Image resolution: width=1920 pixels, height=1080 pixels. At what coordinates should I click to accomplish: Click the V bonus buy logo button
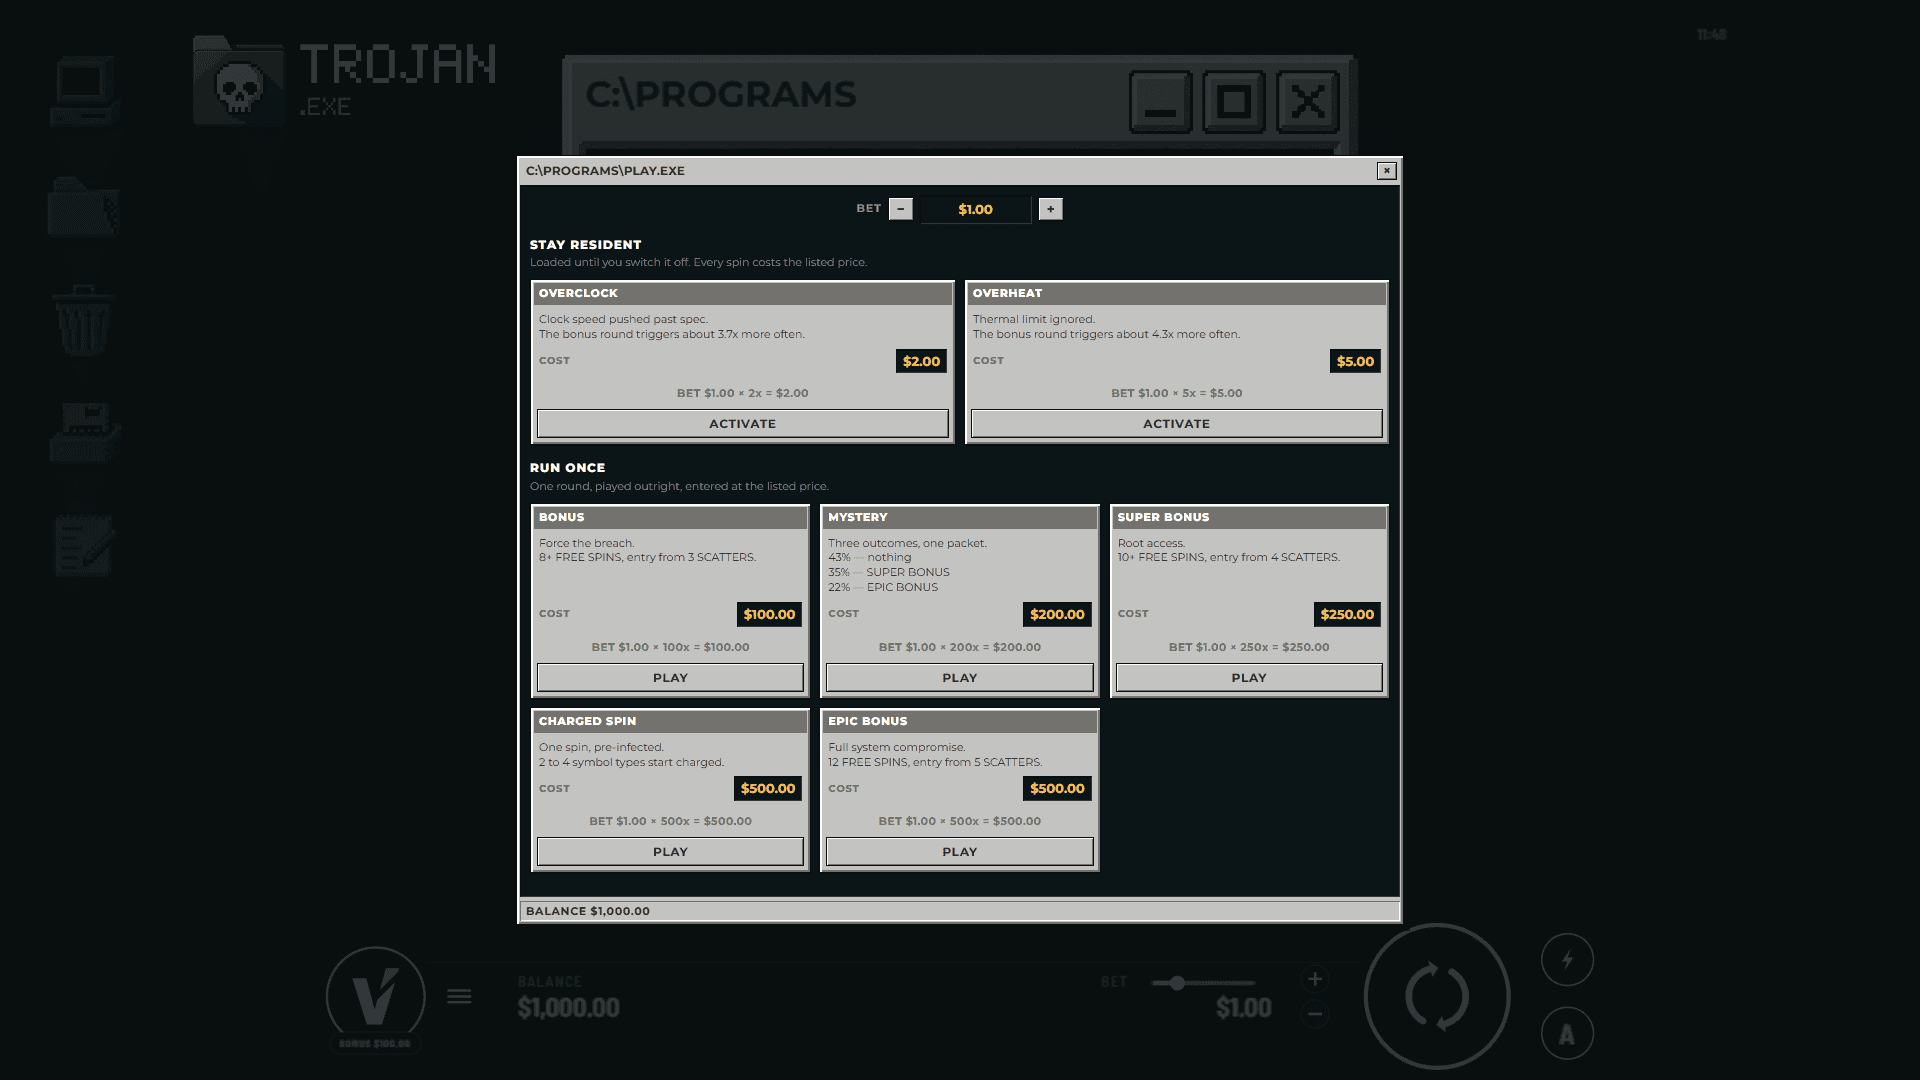pos(376,997)
